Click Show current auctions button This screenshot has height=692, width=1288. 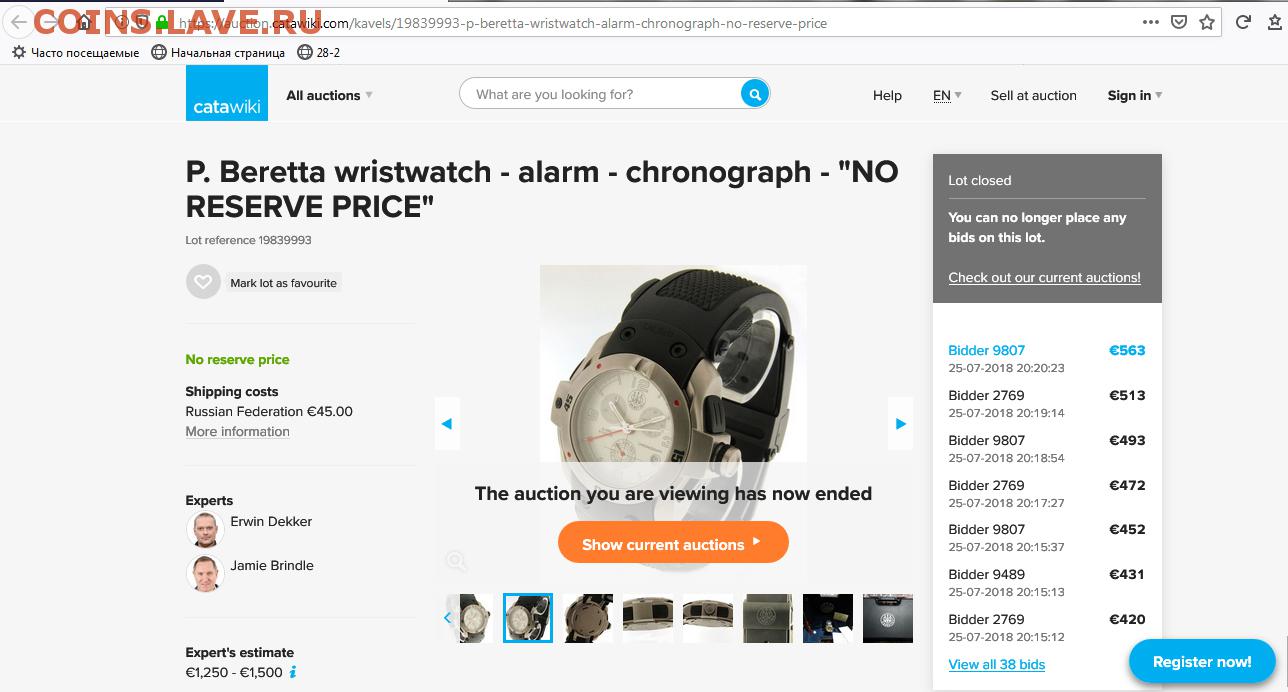(x=673, y=543)
